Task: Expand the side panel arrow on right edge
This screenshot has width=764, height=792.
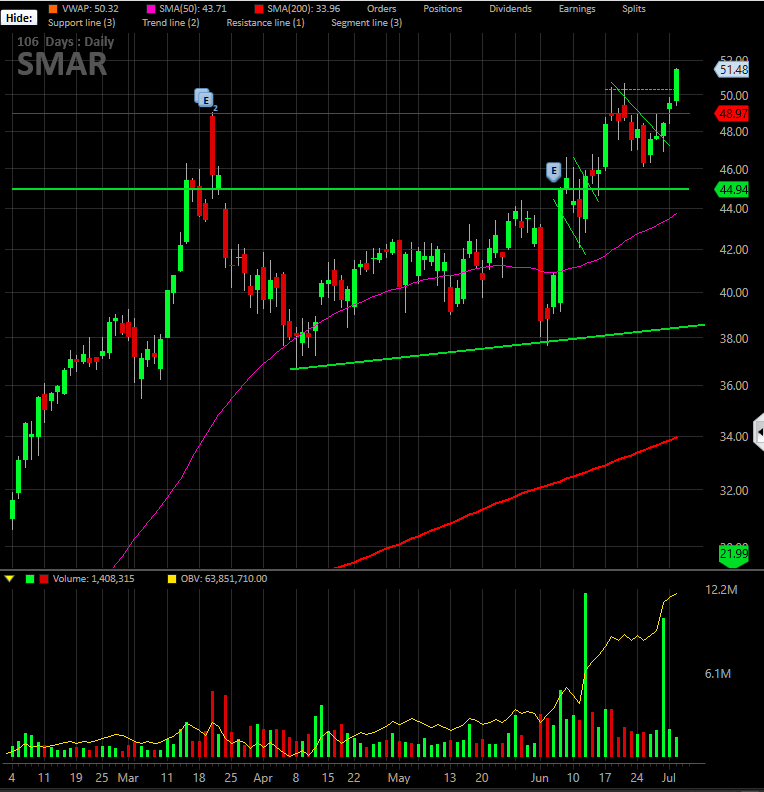Action: [759, 432]
